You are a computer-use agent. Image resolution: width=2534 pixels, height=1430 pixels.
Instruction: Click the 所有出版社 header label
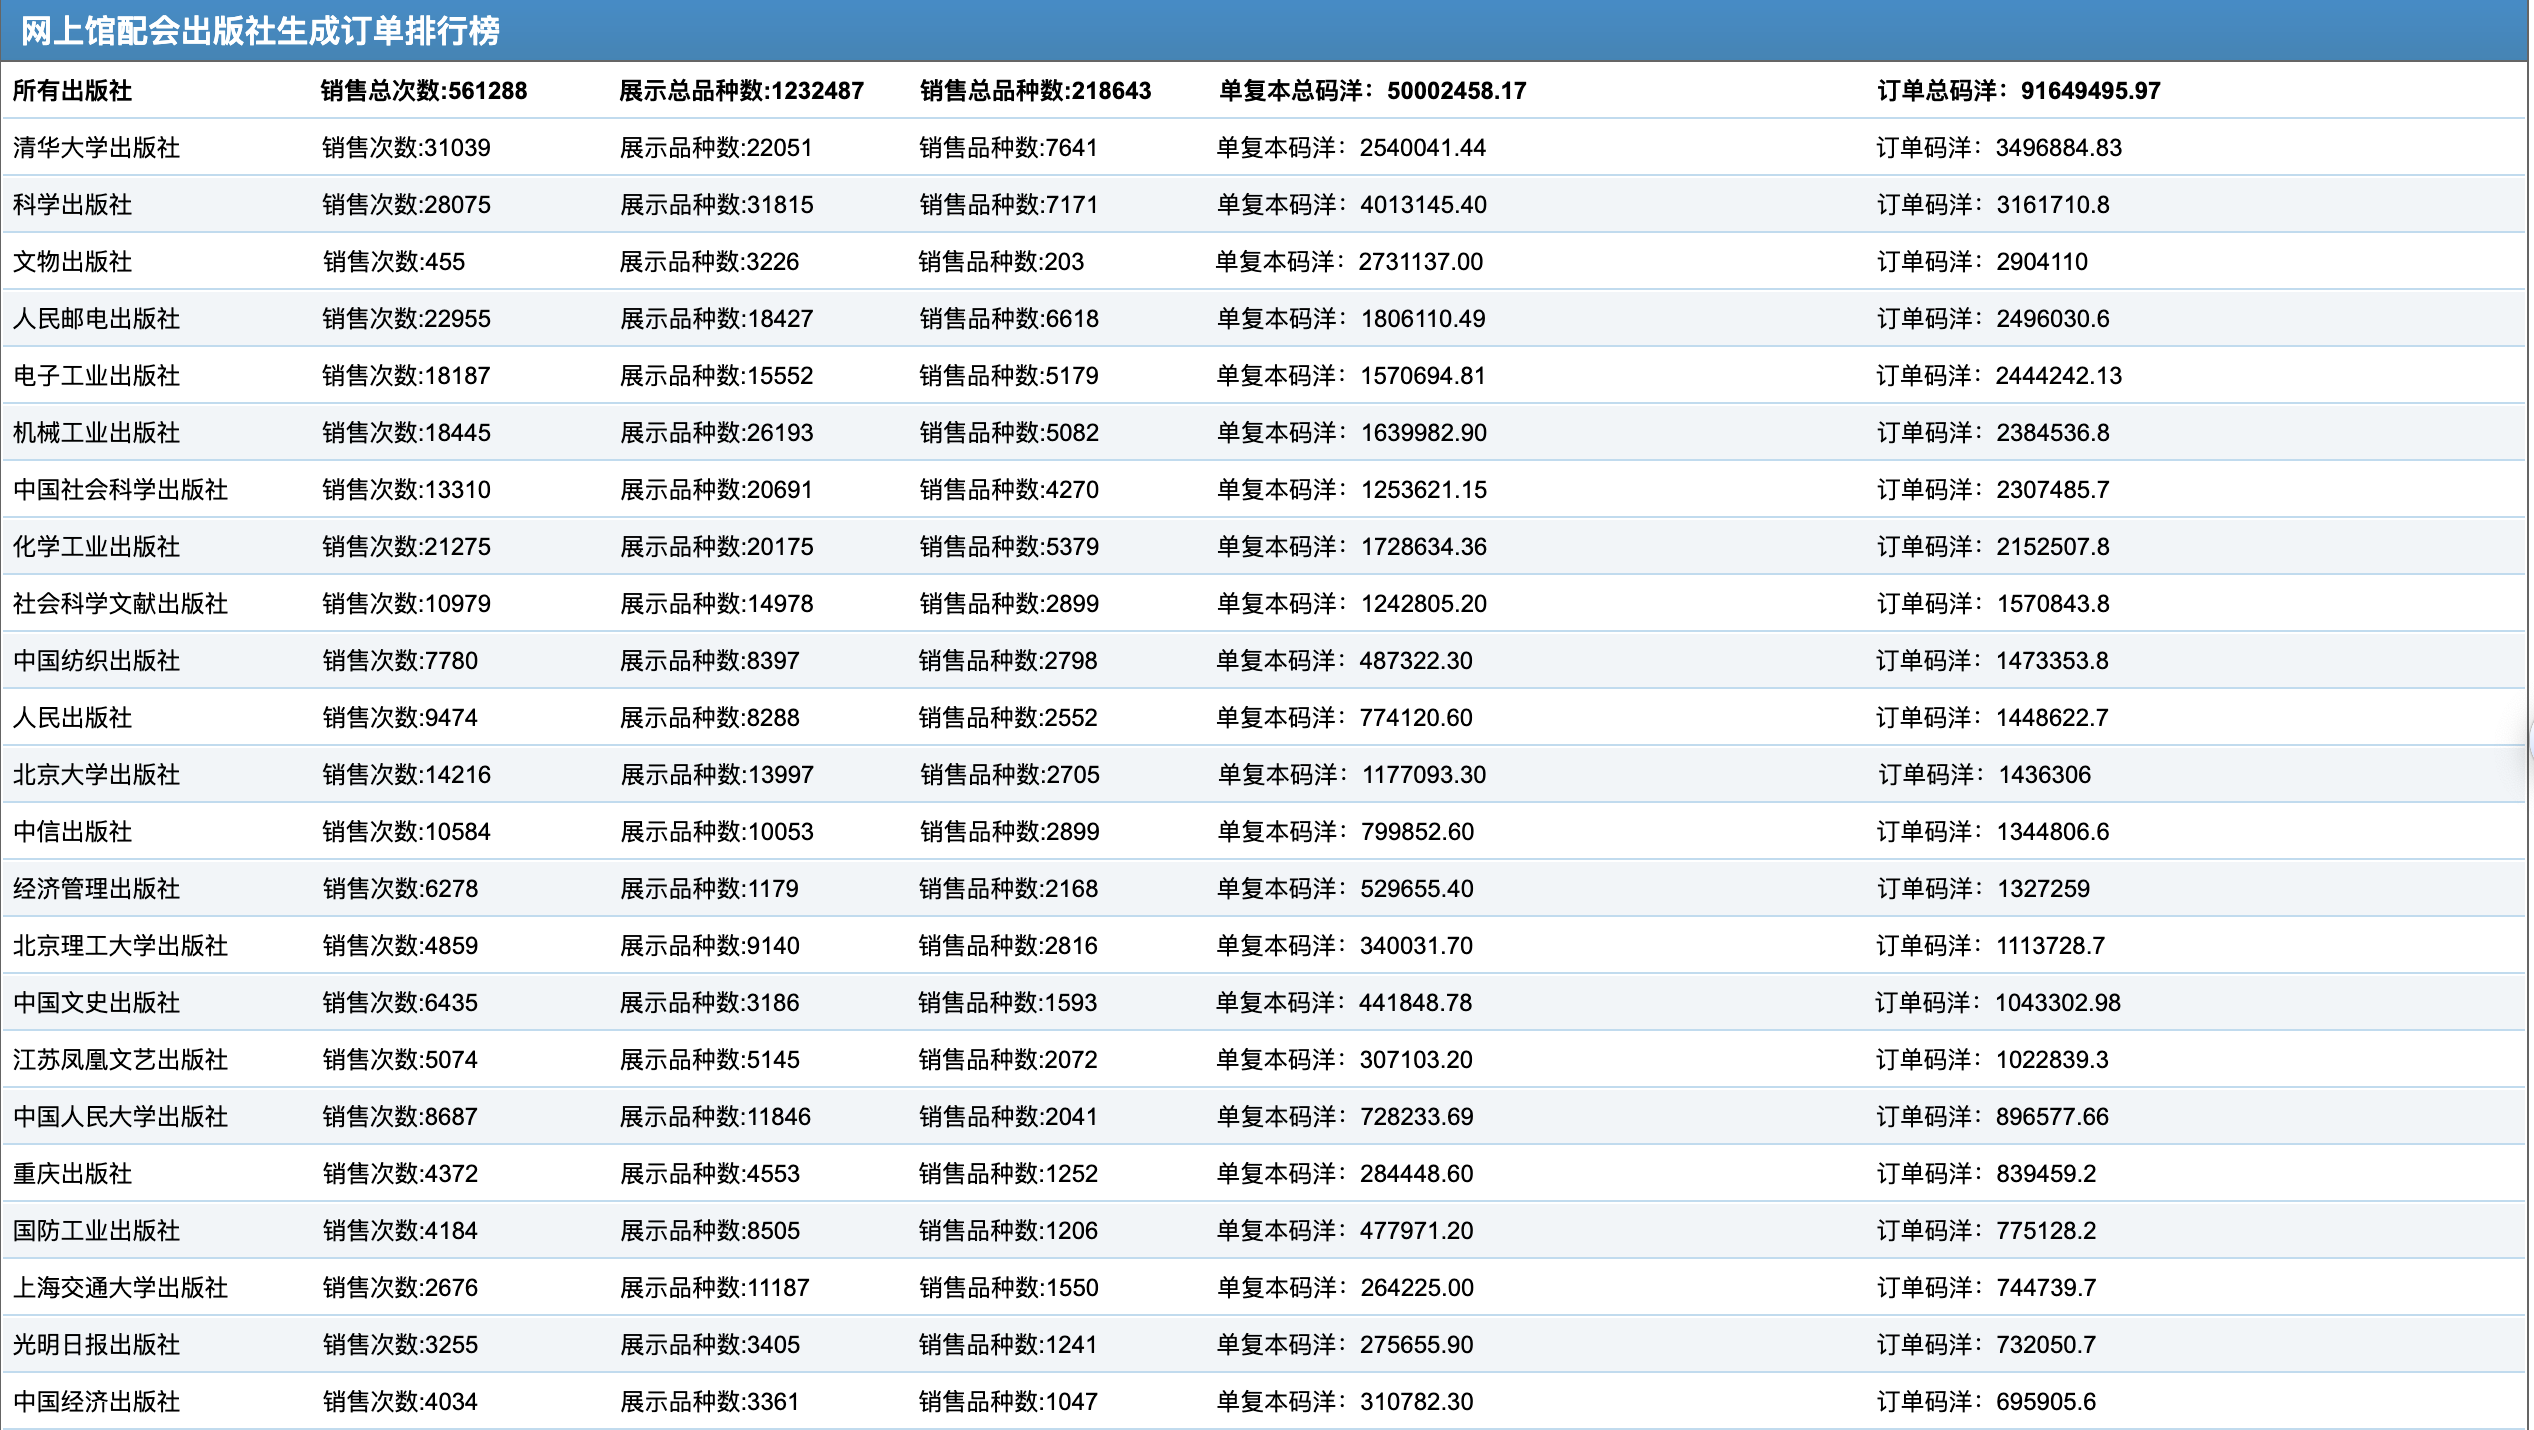[x=72, y=91]
